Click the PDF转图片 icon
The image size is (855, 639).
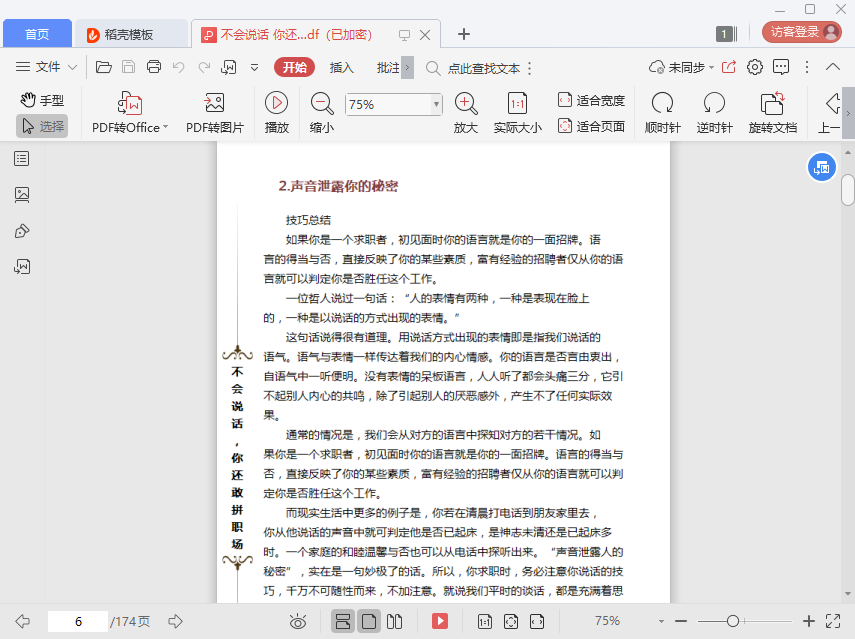tap(213, 103)
